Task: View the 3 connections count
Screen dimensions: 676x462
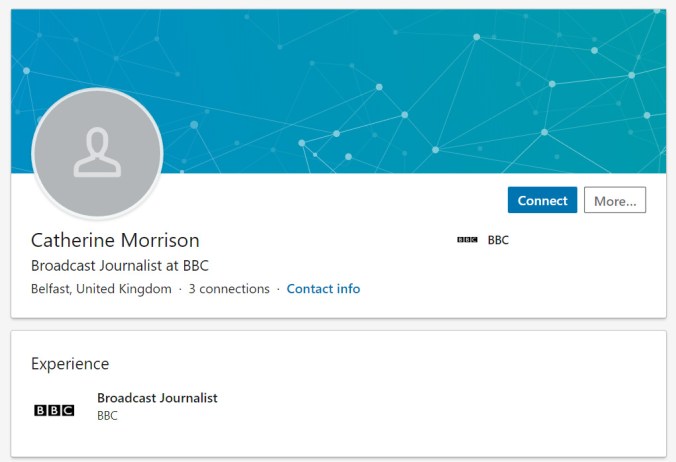Action: coord(229,289)
